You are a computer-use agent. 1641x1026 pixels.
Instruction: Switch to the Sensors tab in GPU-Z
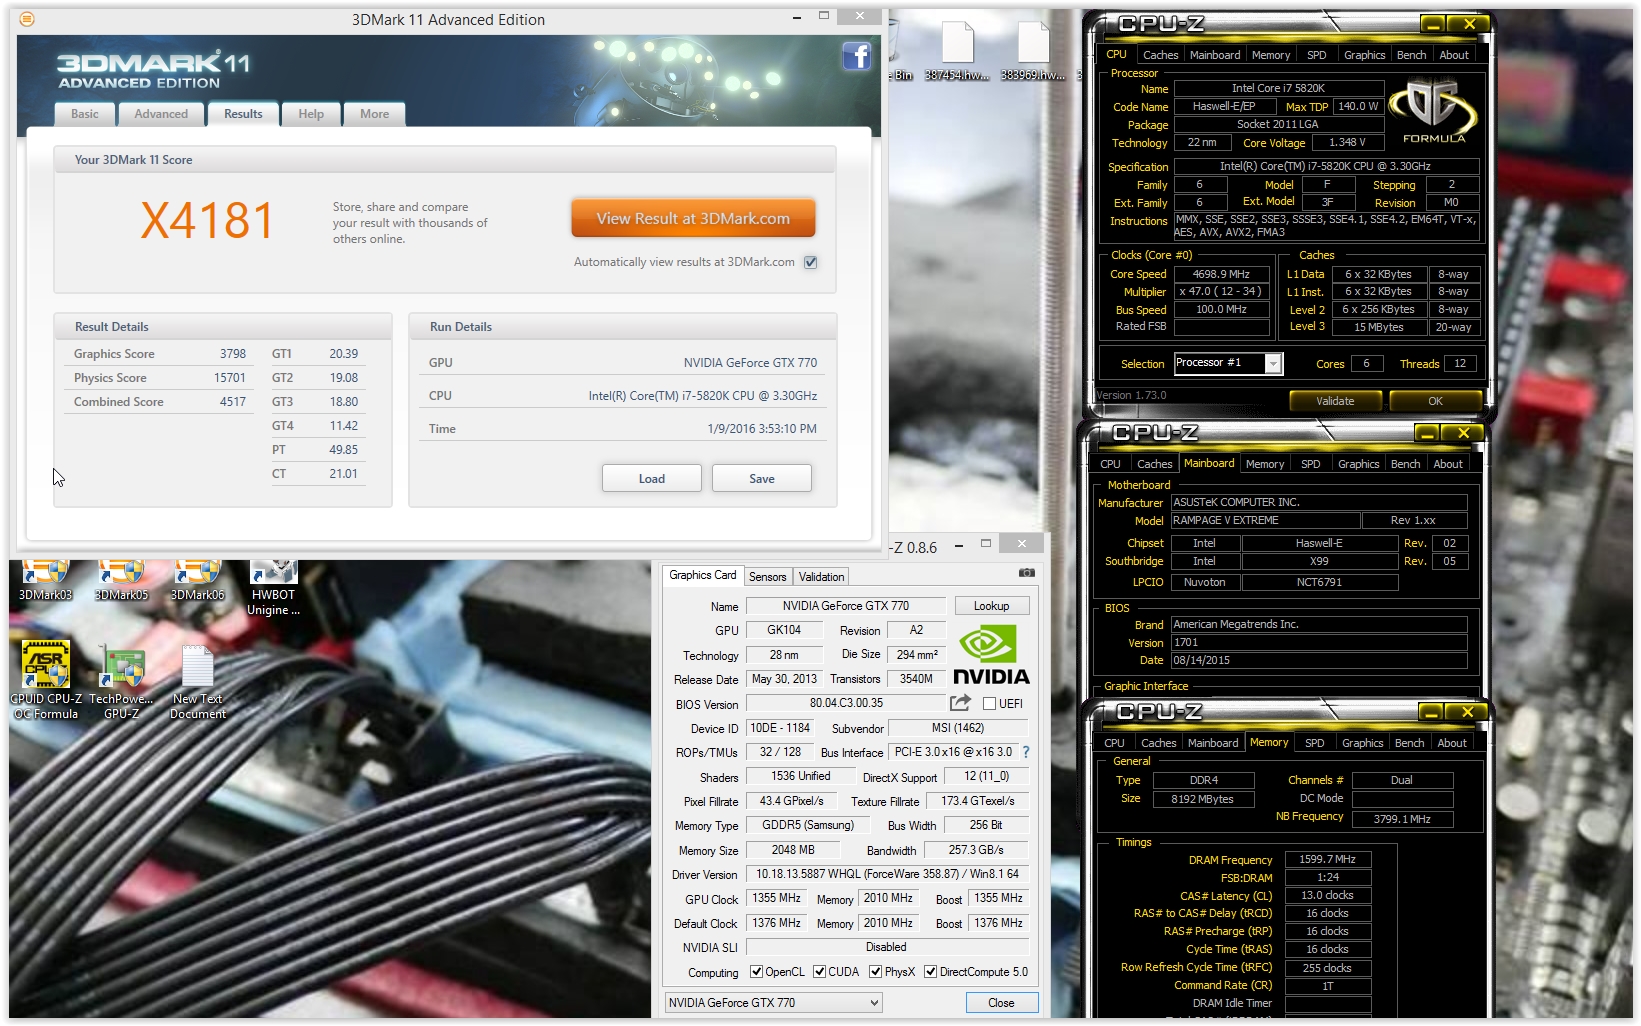pos(767,577)
